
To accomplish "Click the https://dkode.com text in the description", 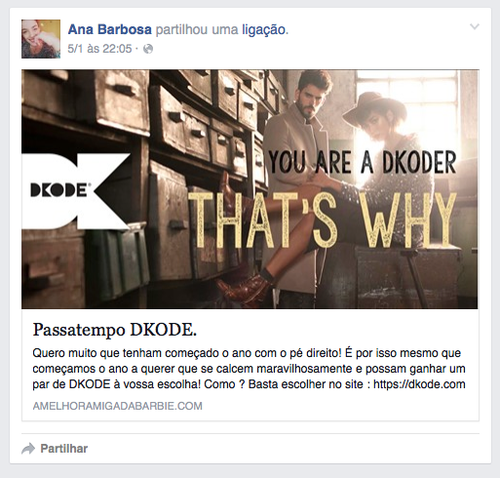I will [419, 384].
